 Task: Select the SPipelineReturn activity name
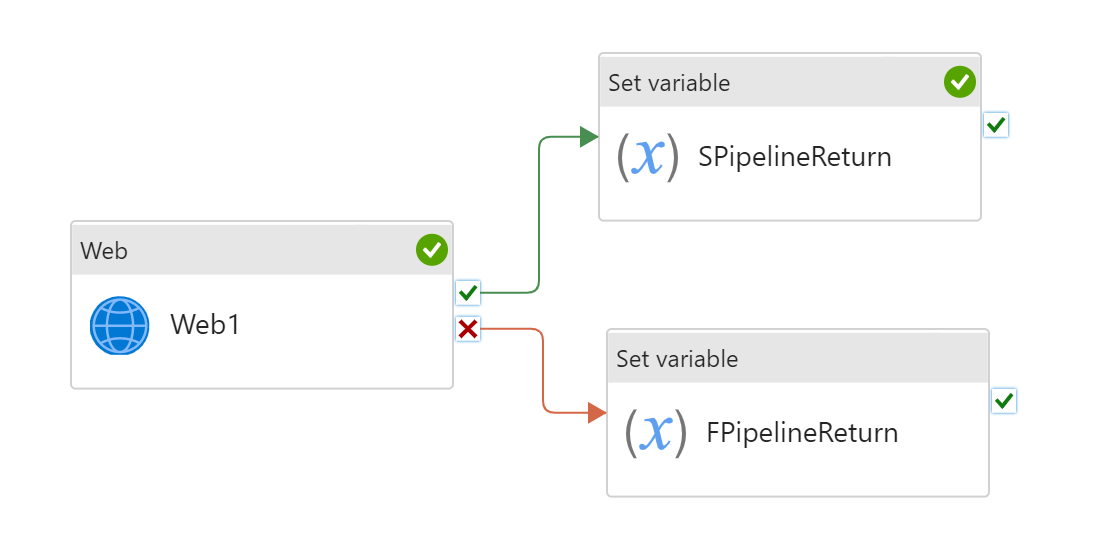794,157
